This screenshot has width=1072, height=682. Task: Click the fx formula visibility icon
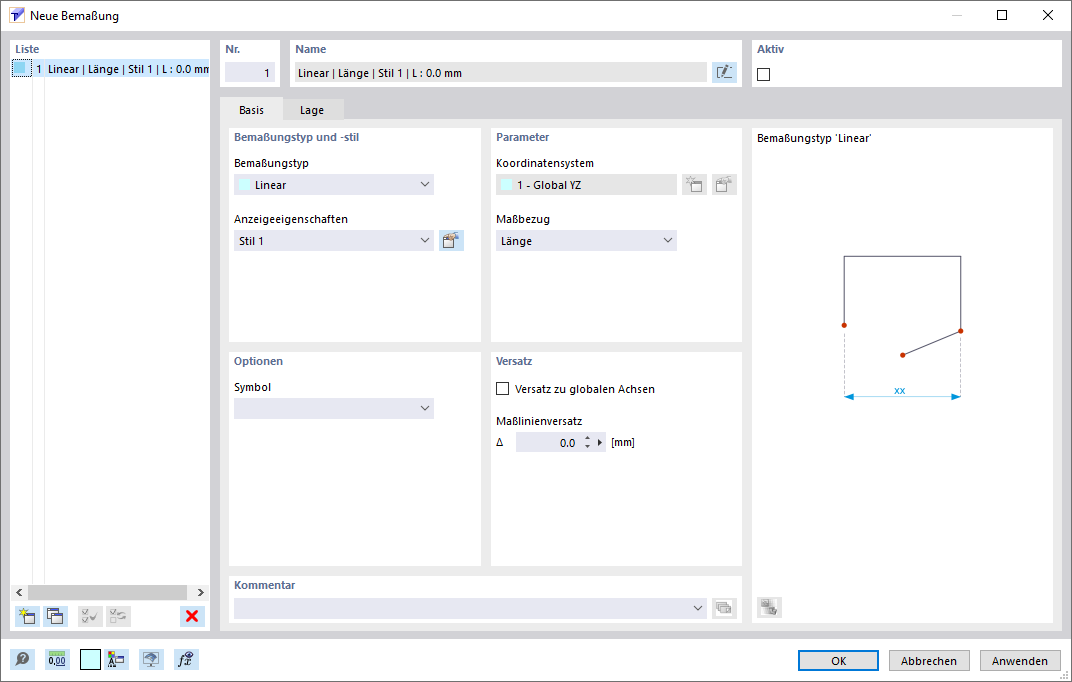pyautogui.click(x=185, y=660)
